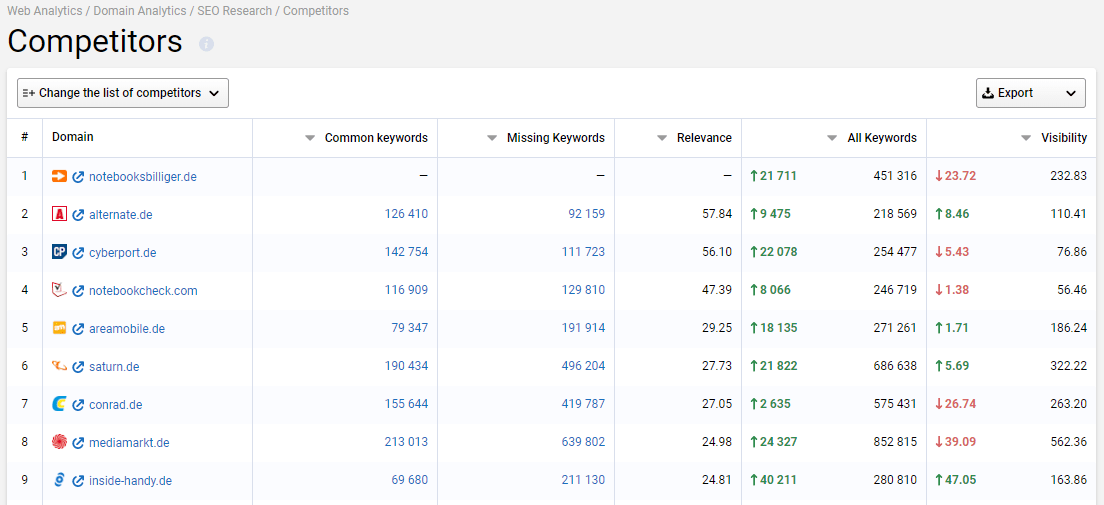This screenshot has width=1104, height=505.
Task: Open conrad.de domain link
Action: [x=115, y=405]
